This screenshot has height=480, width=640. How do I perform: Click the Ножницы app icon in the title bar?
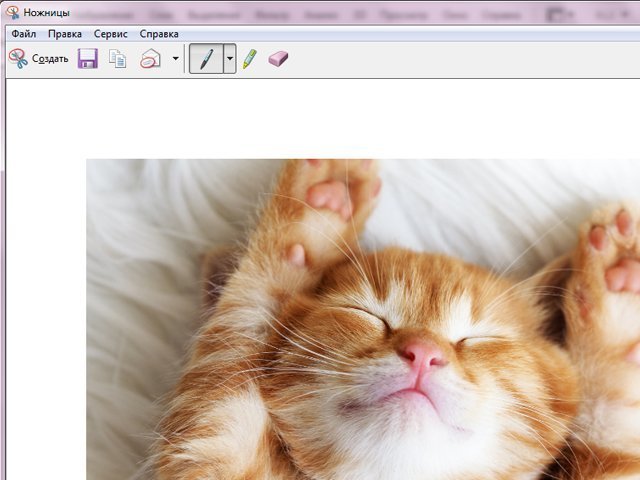(x=12, y=12)
